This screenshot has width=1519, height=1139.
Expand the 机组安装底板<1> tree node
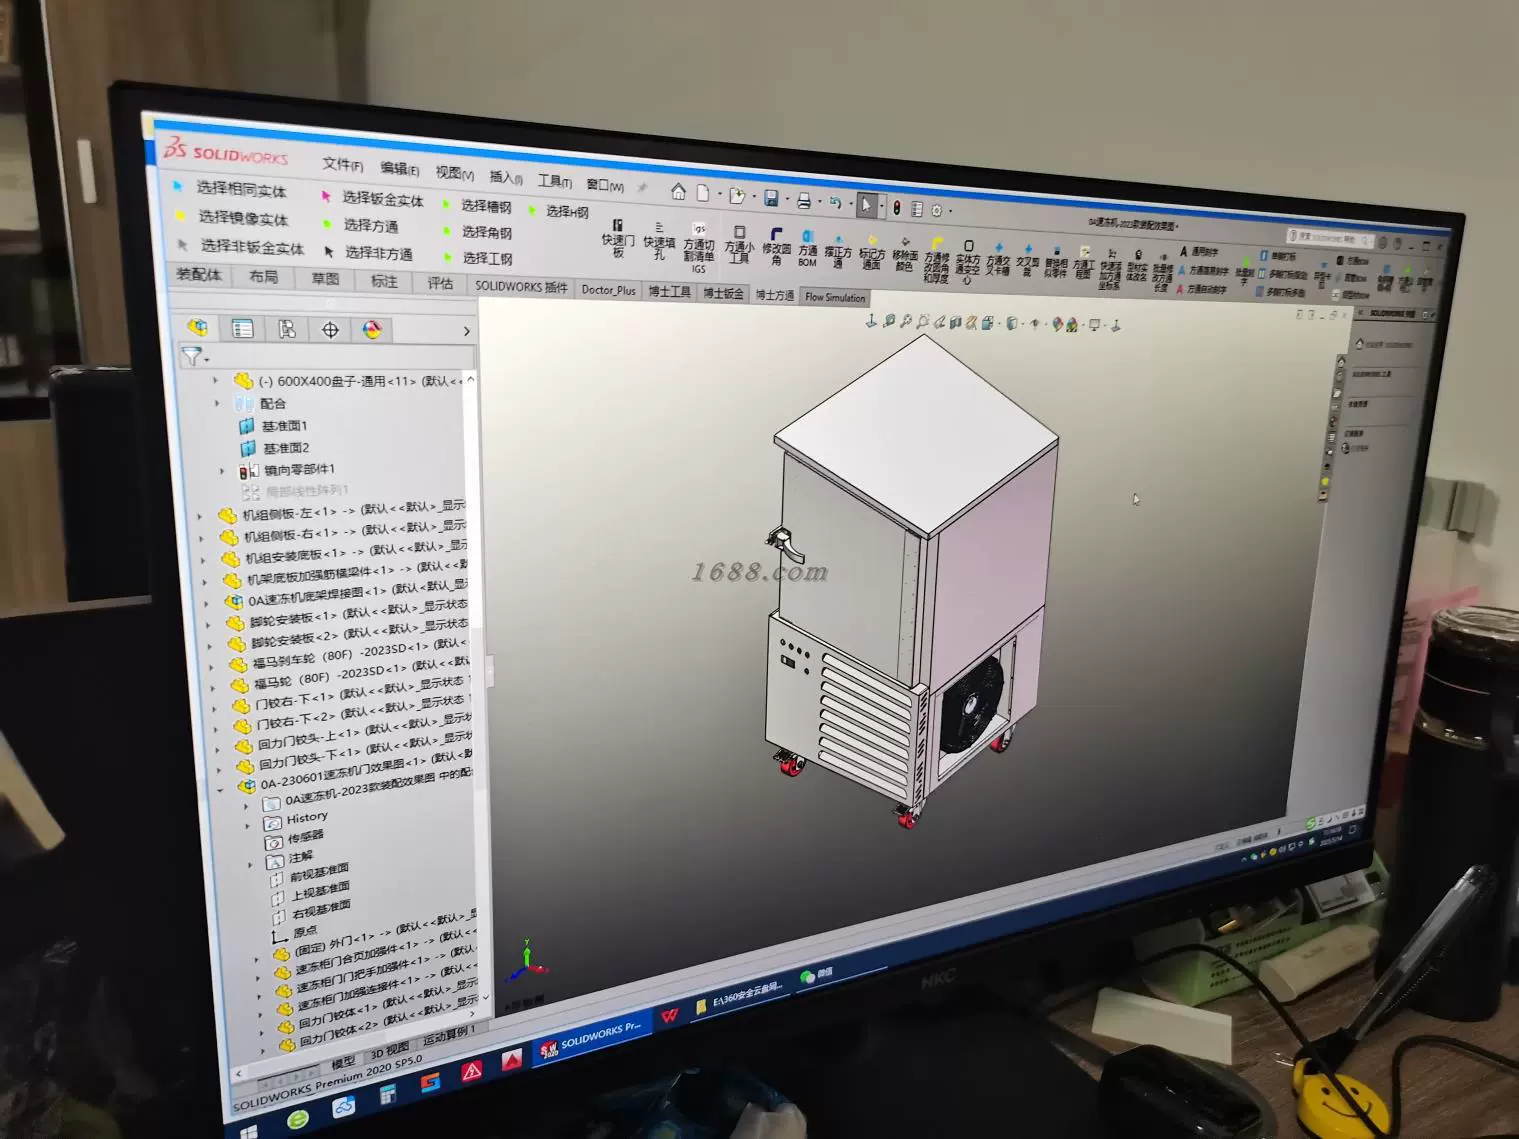click(x=203, y=559)
